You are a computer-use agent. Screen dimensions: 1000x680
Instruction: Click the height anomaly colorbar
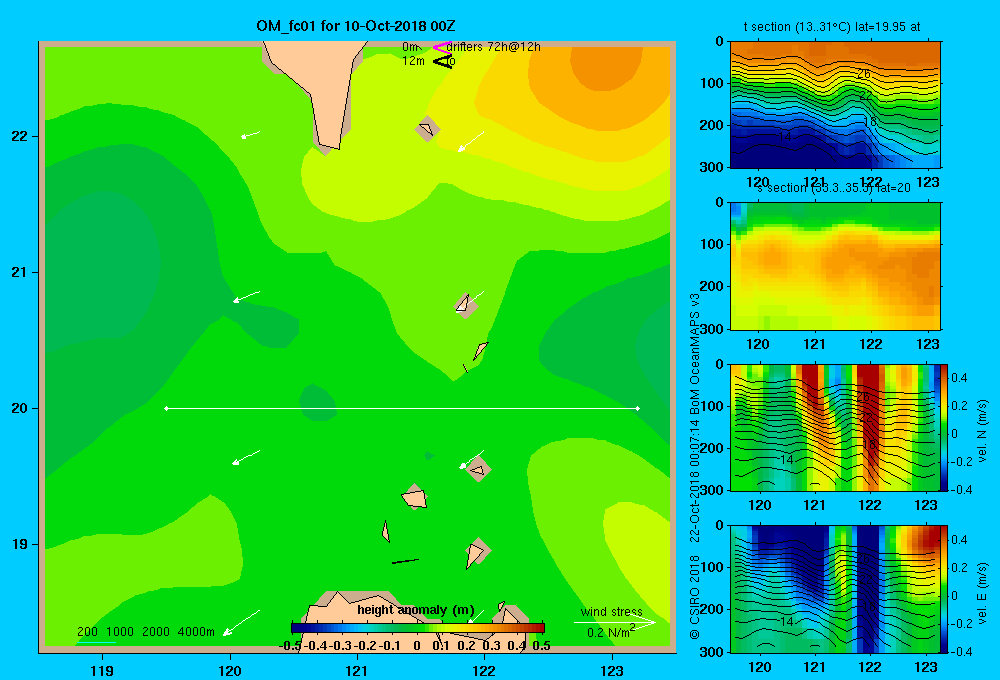418,628
